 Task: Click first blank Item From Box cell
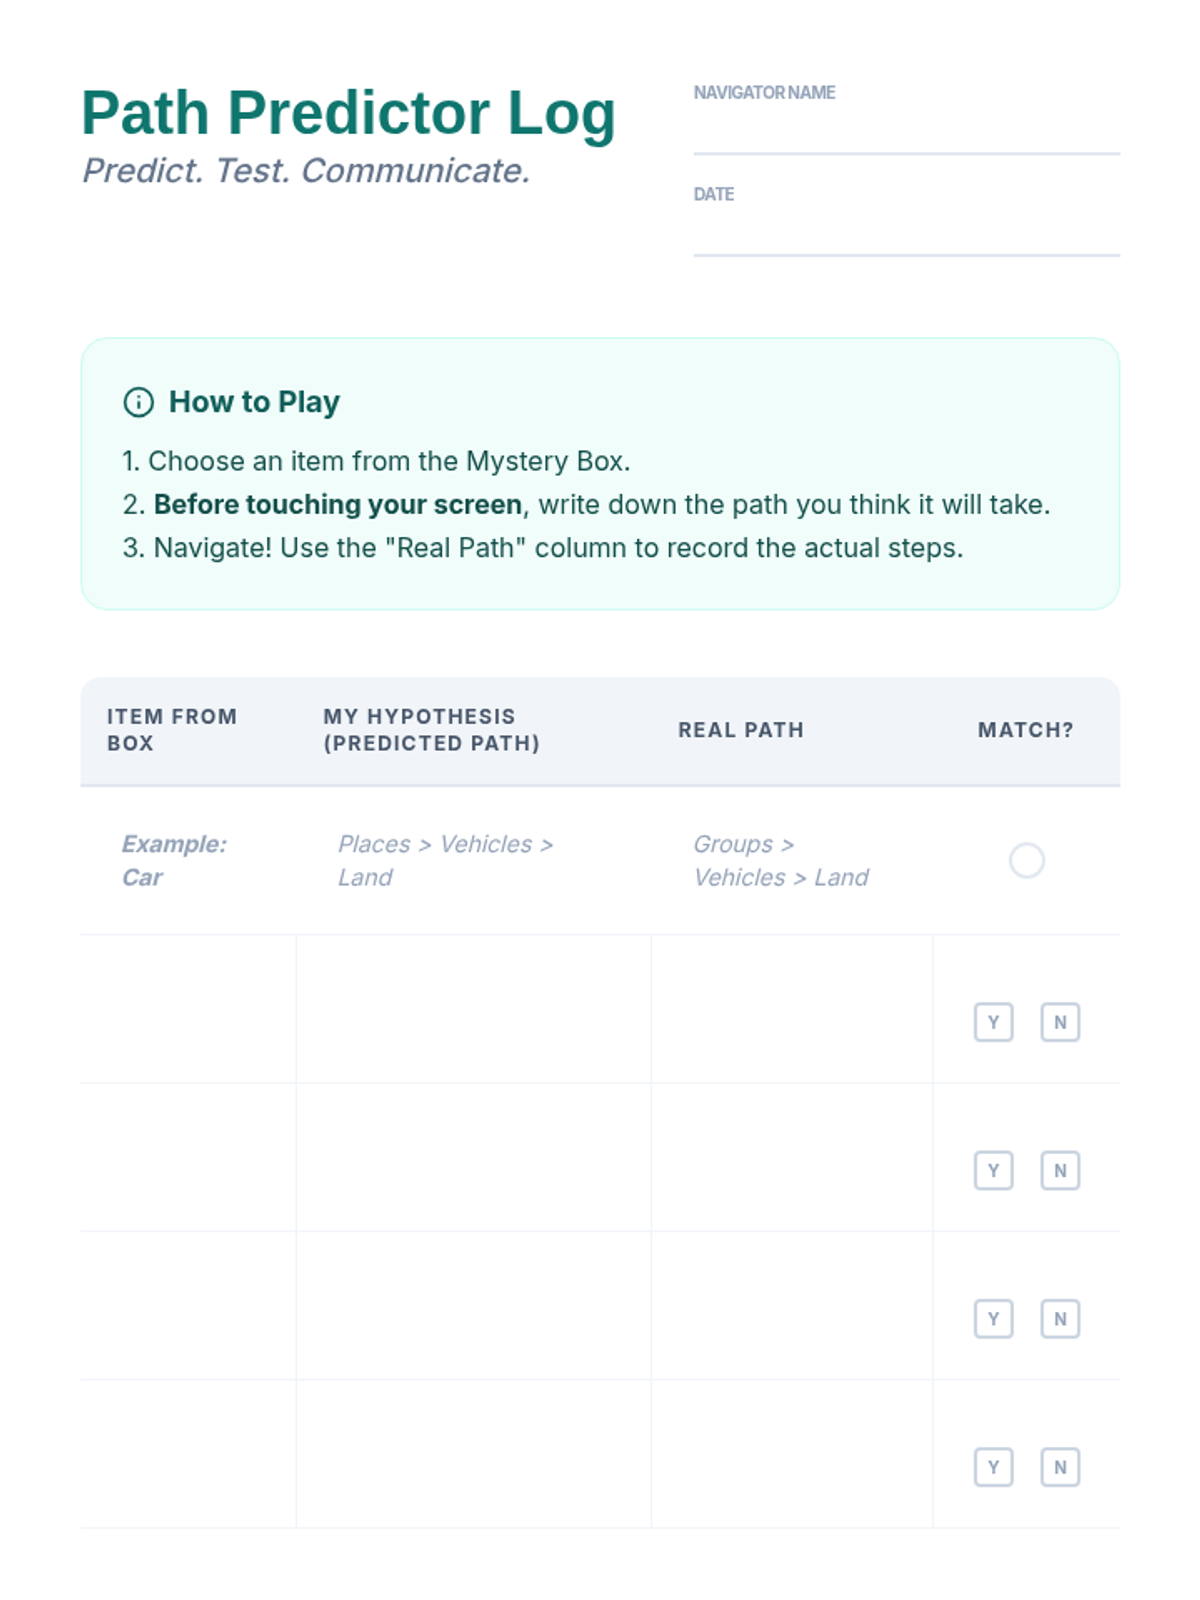(x=188, y=1009)
